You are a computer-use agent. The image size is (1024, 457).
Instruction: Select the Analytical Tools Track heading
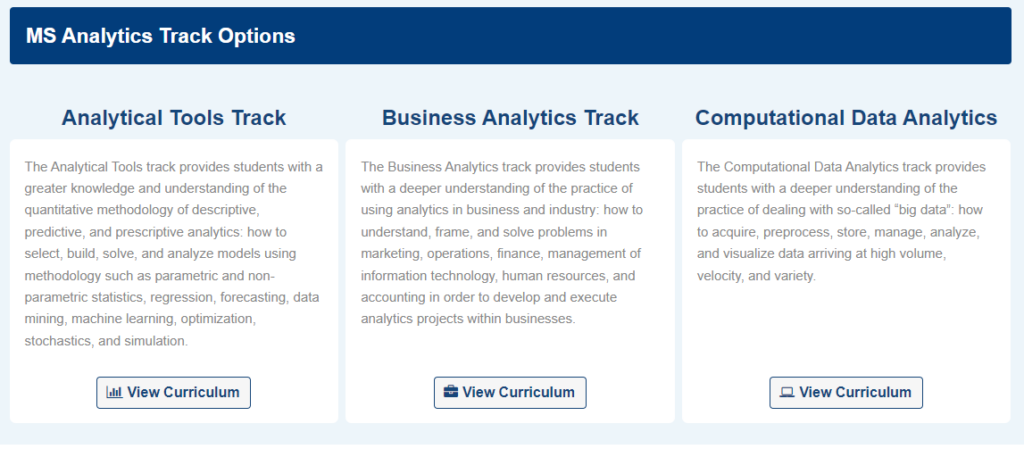(x=174, y=118)
